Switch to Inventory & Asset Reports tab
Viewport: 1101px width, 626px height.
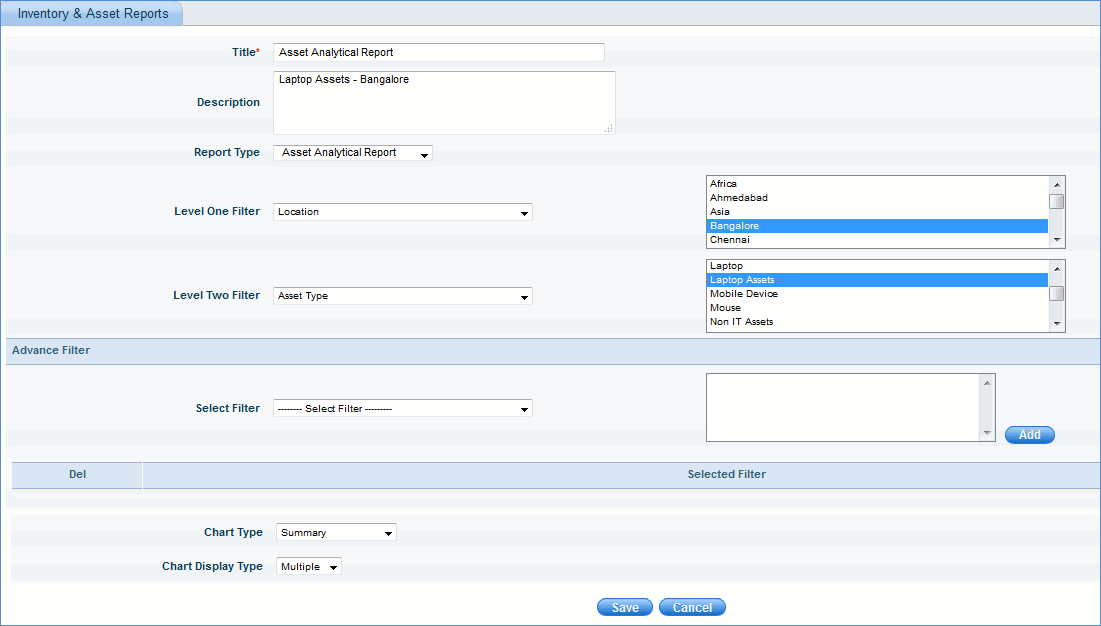pos(93,14)
